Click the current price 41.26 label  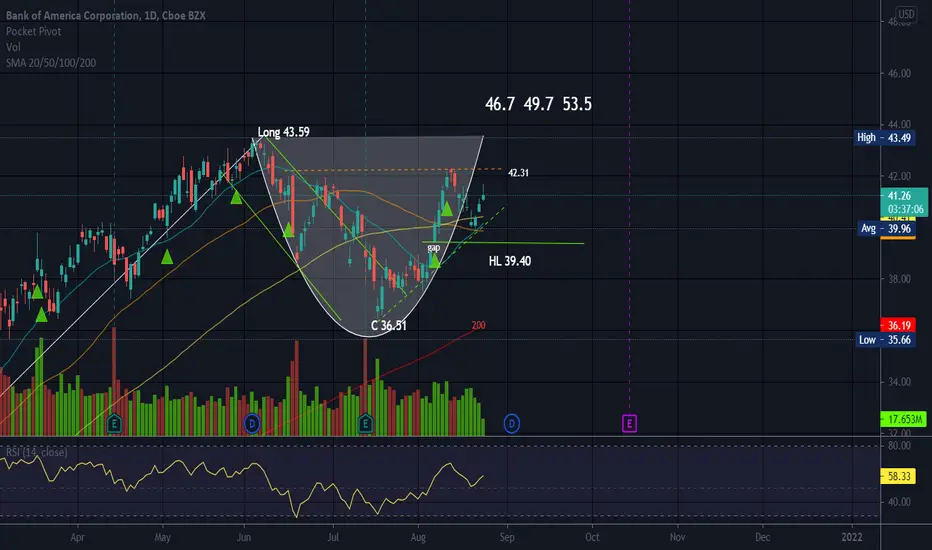pos(903,202)
